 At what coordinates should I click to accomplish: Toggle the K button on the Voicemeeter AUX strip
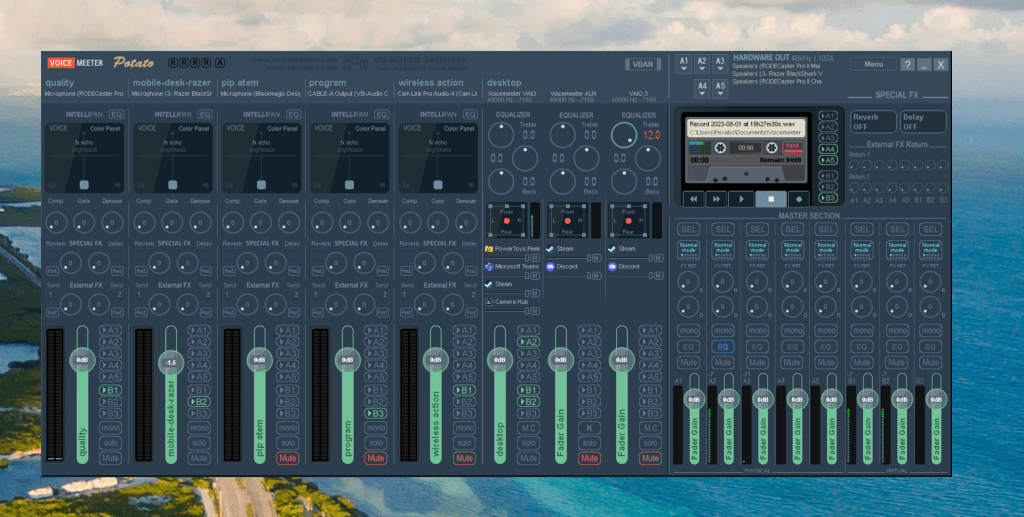[x=589, y=428]
